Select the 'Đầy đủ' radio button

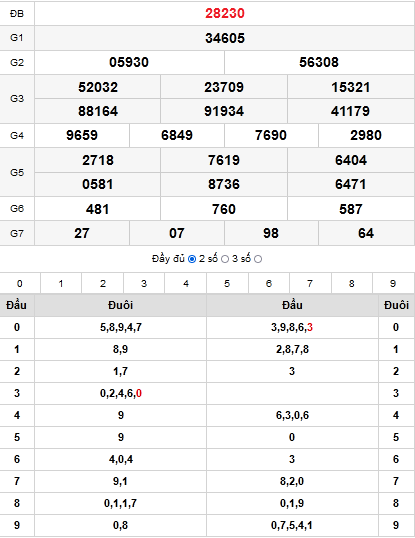point(192,259)
